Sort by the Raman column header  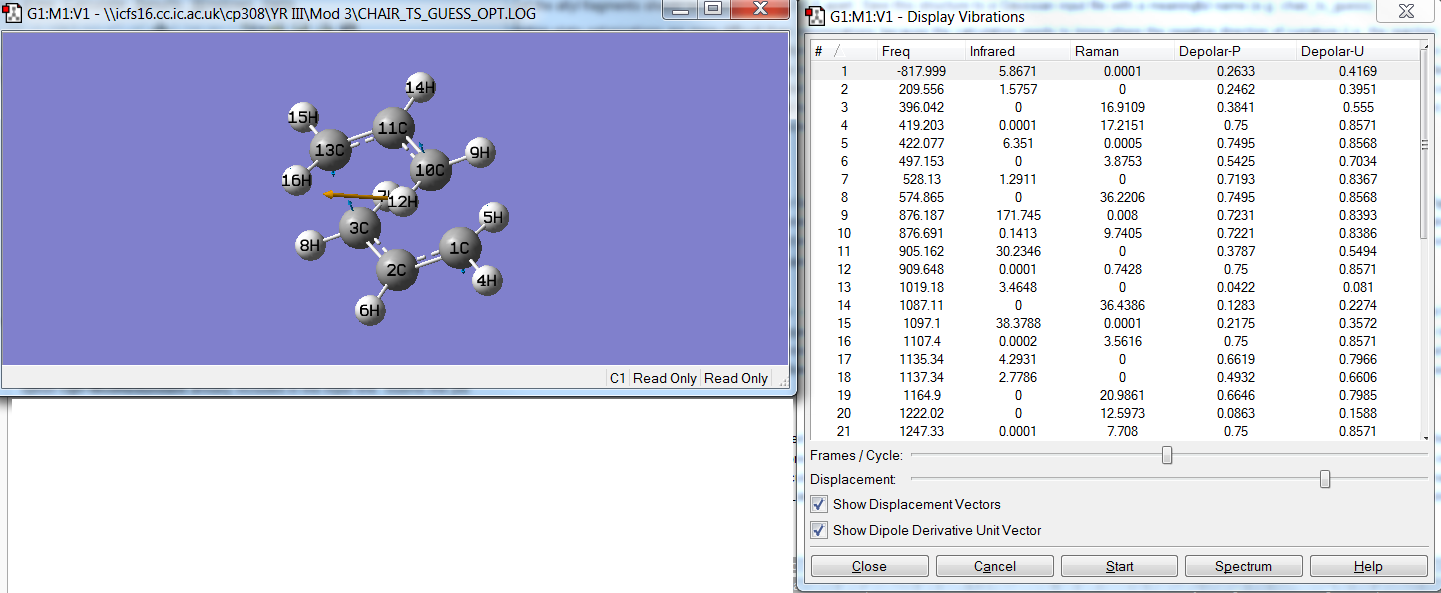click(1122, 51)
